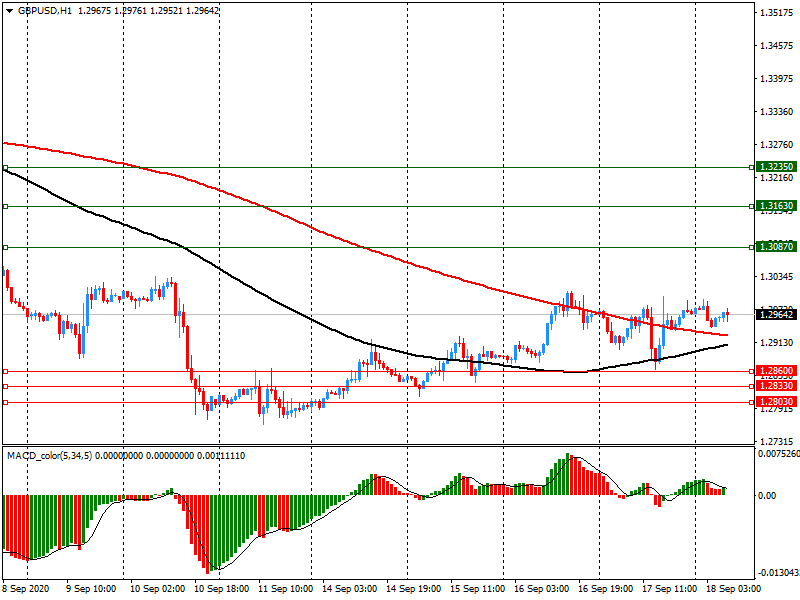Image resolution: width=800 pixels, height=600 pixels.
Task: Click the left handle of the 1.28030 line
Action: click(6, 403)
